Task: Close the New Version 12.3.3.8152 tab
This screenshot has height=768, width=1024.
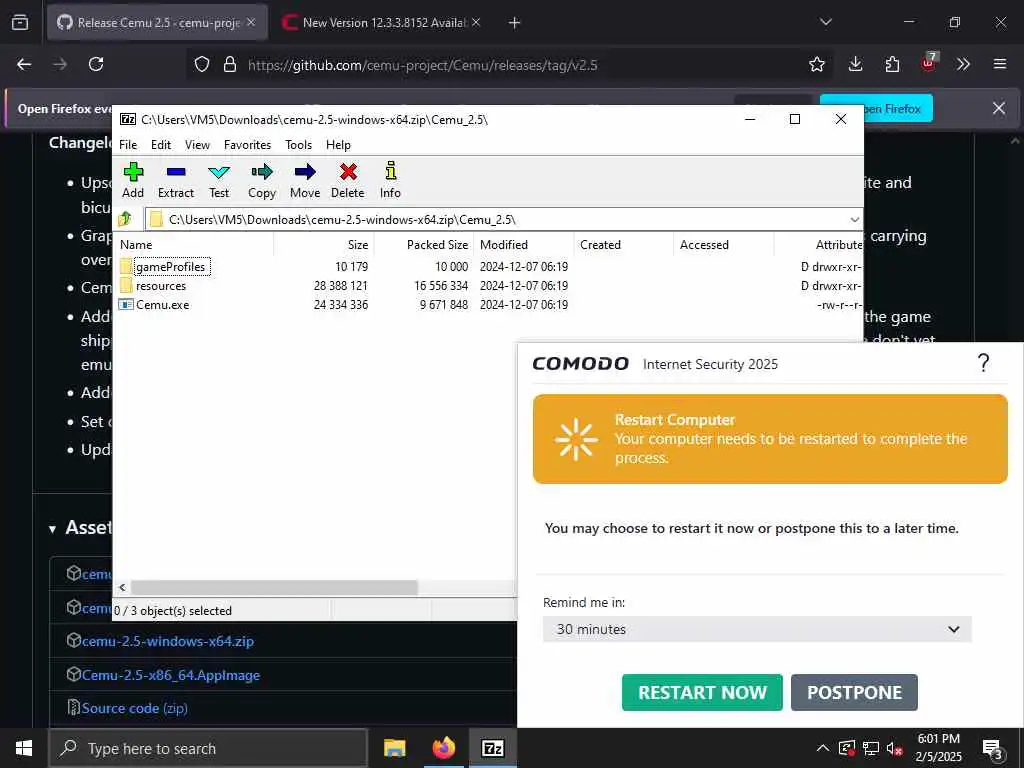Action: pyautogui.click(x=476, y=22)
